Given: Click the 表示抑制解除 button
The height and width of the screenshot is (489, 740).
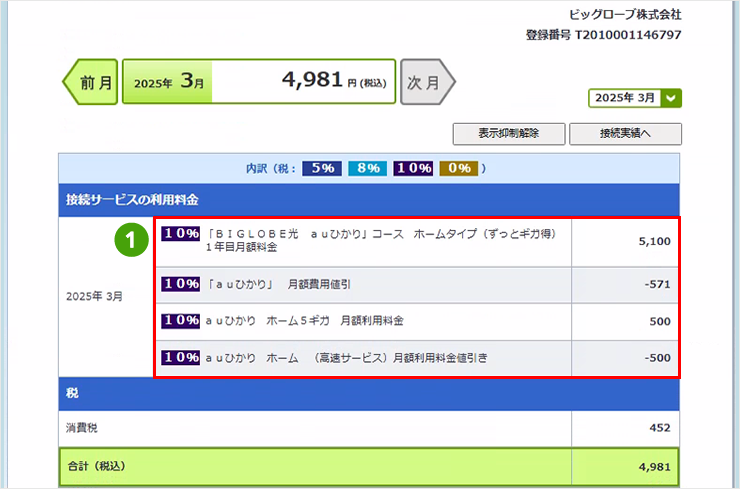Looking at the screenshot, I should pyautogui.click(x=509, y=134).
